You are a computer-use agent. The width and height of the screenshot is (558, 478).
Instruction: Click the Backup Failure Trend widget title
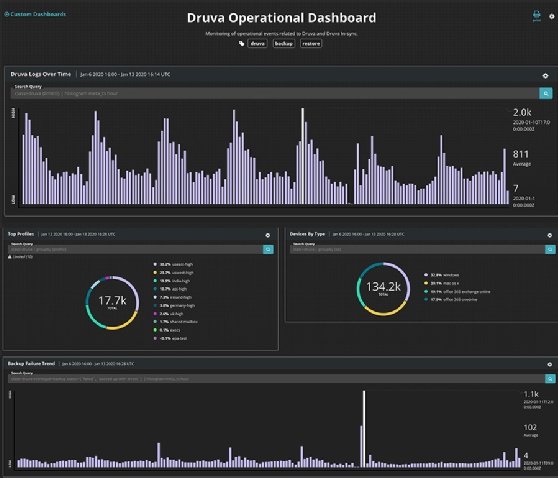click(31, 363)
